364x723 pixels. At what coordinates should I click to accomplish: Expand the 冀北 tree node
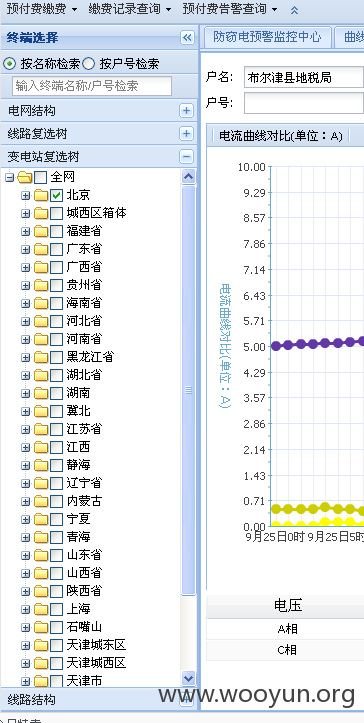click(25, 411)
